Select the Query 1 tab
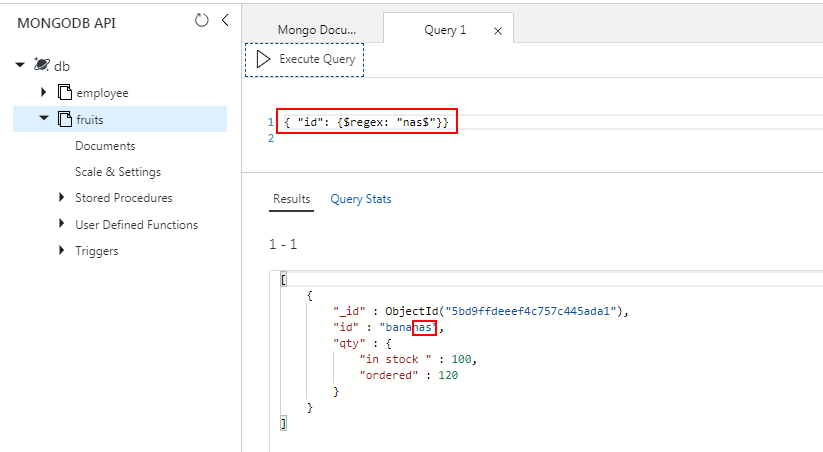Image resolution: width=823 pixels, height=452 pixels. [445, 30]
